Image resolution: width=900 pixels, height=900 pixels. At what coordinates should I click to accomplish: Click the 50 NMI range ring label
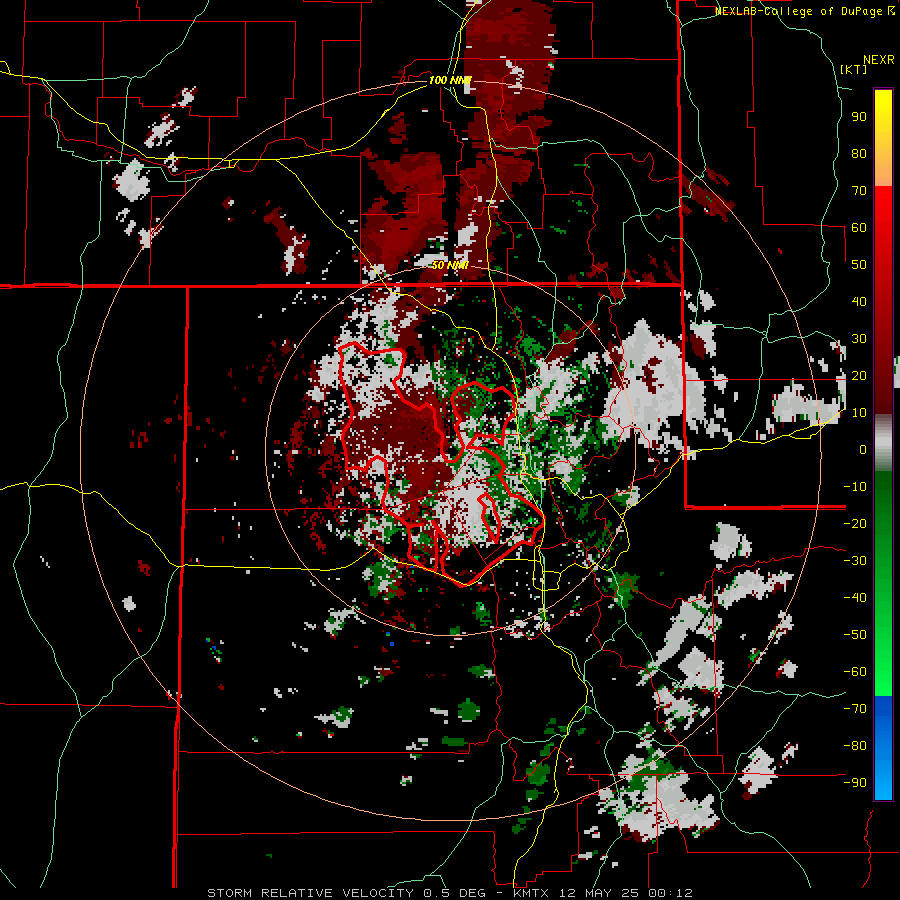(450, 265)
